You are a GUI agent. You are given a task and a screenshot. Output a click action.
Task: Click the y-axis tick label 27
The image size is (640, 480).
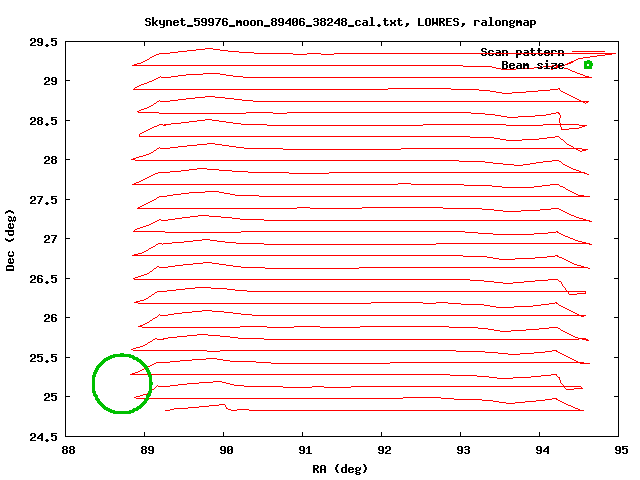point(50,239)
